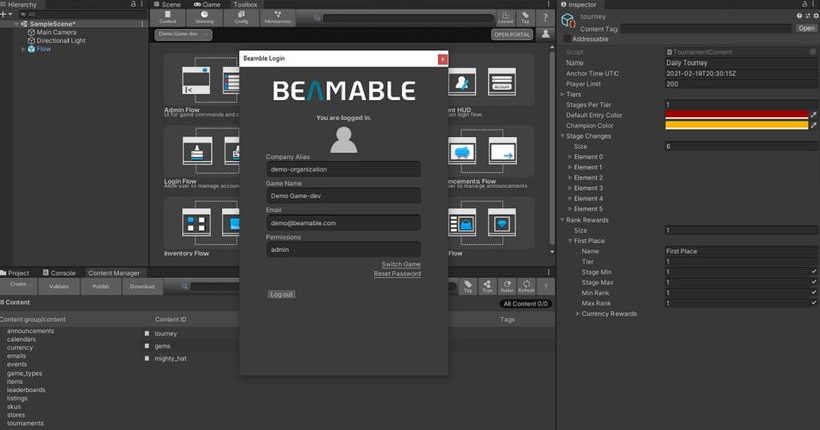Expand the Flow object in Hierarchy
Image resolution: width=820 pixels, height=430 pixels.
point(23,49)
